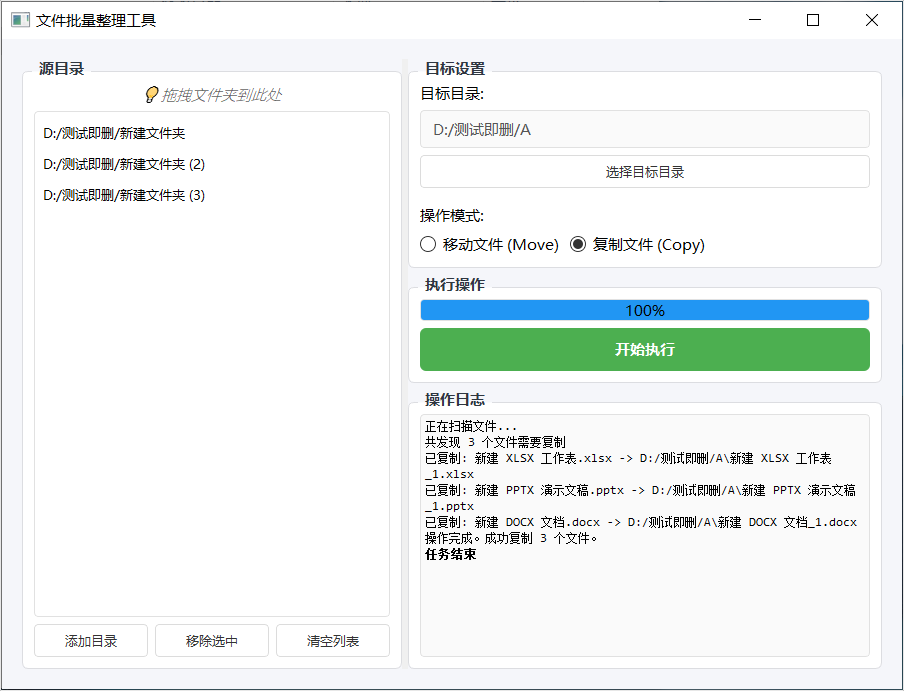Click 移除选中 to remove selected directory
The height and width of the screenshot is (691, 904).
(212, 641)
